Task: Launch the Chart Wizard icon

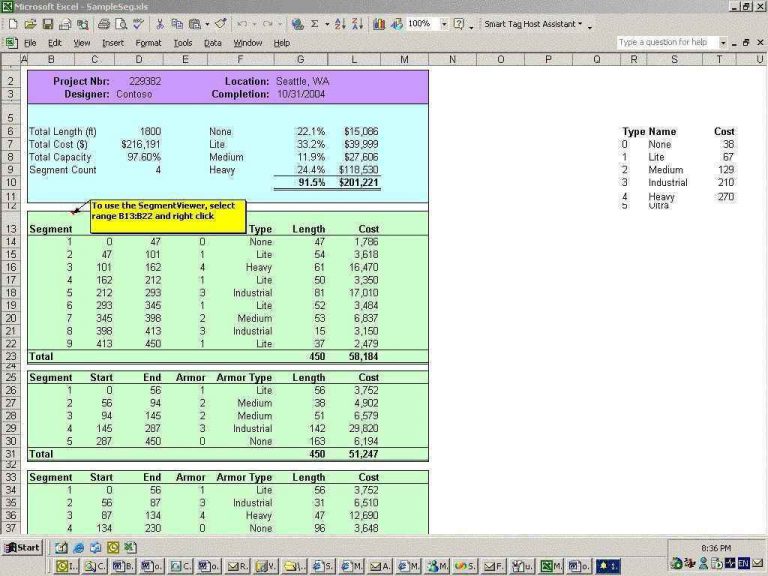Action: [379, 23]
